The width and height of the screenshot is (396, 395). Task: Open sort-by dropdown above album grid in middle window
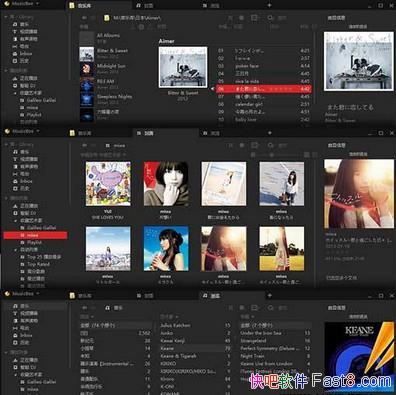point(103,155)
